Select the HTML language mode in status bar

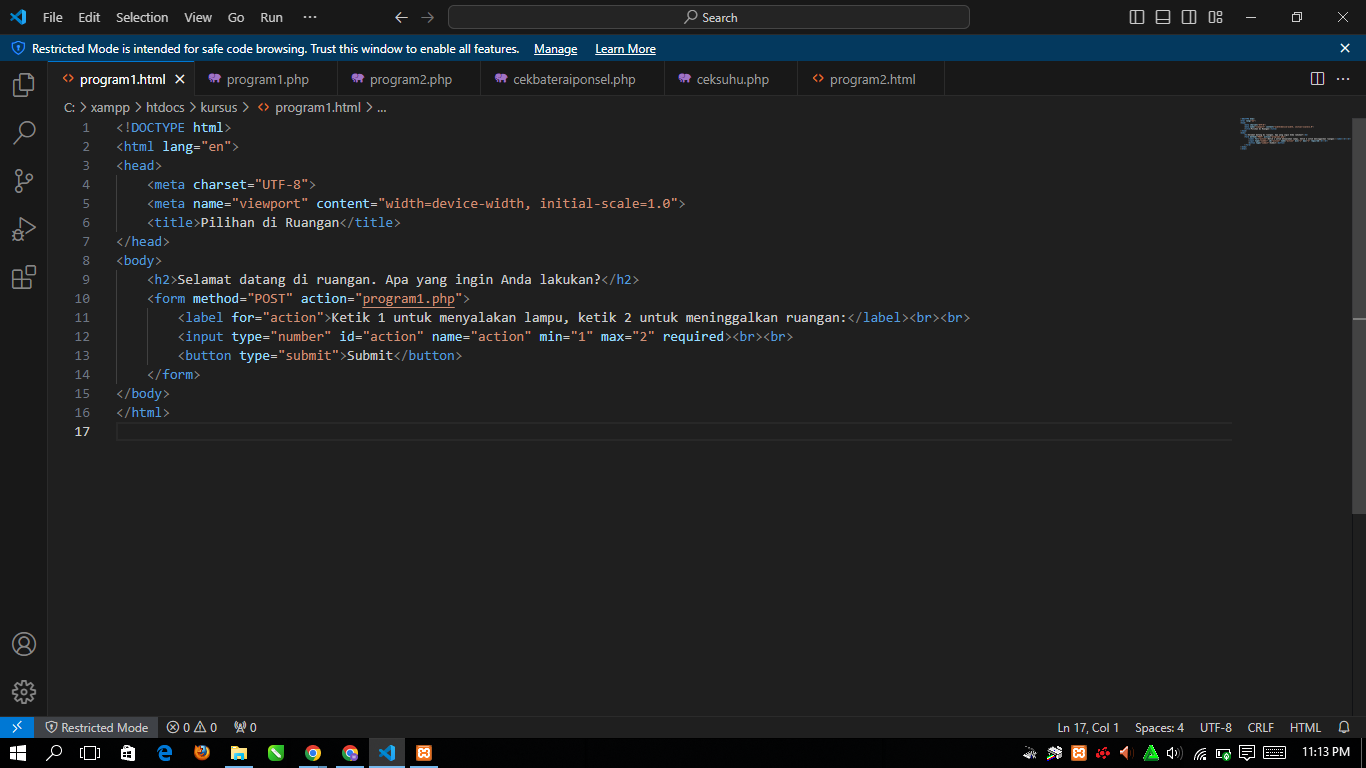coord(1305,728)
